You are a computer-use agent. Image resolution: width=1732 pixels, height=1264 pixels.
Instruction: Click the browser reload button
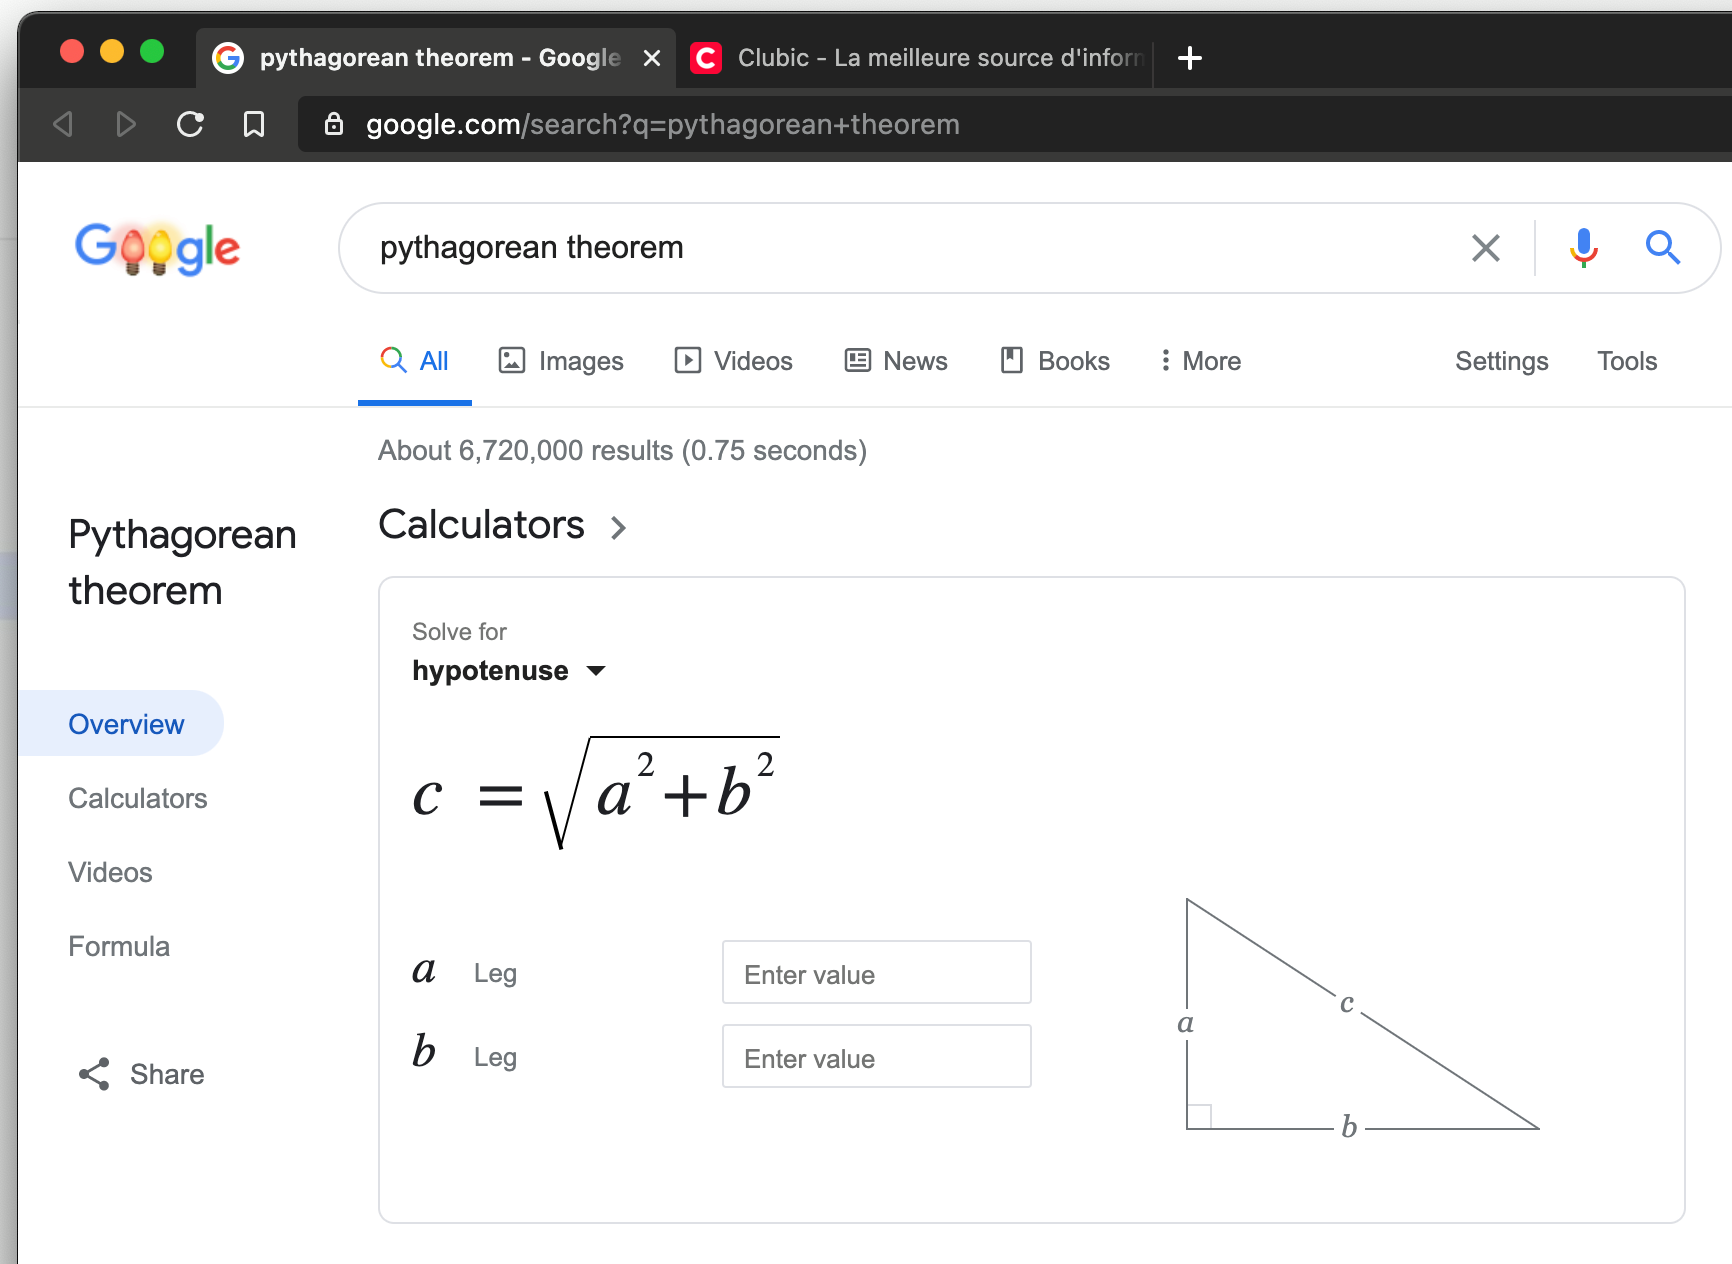pyautogui.click(x=190, y=124)
